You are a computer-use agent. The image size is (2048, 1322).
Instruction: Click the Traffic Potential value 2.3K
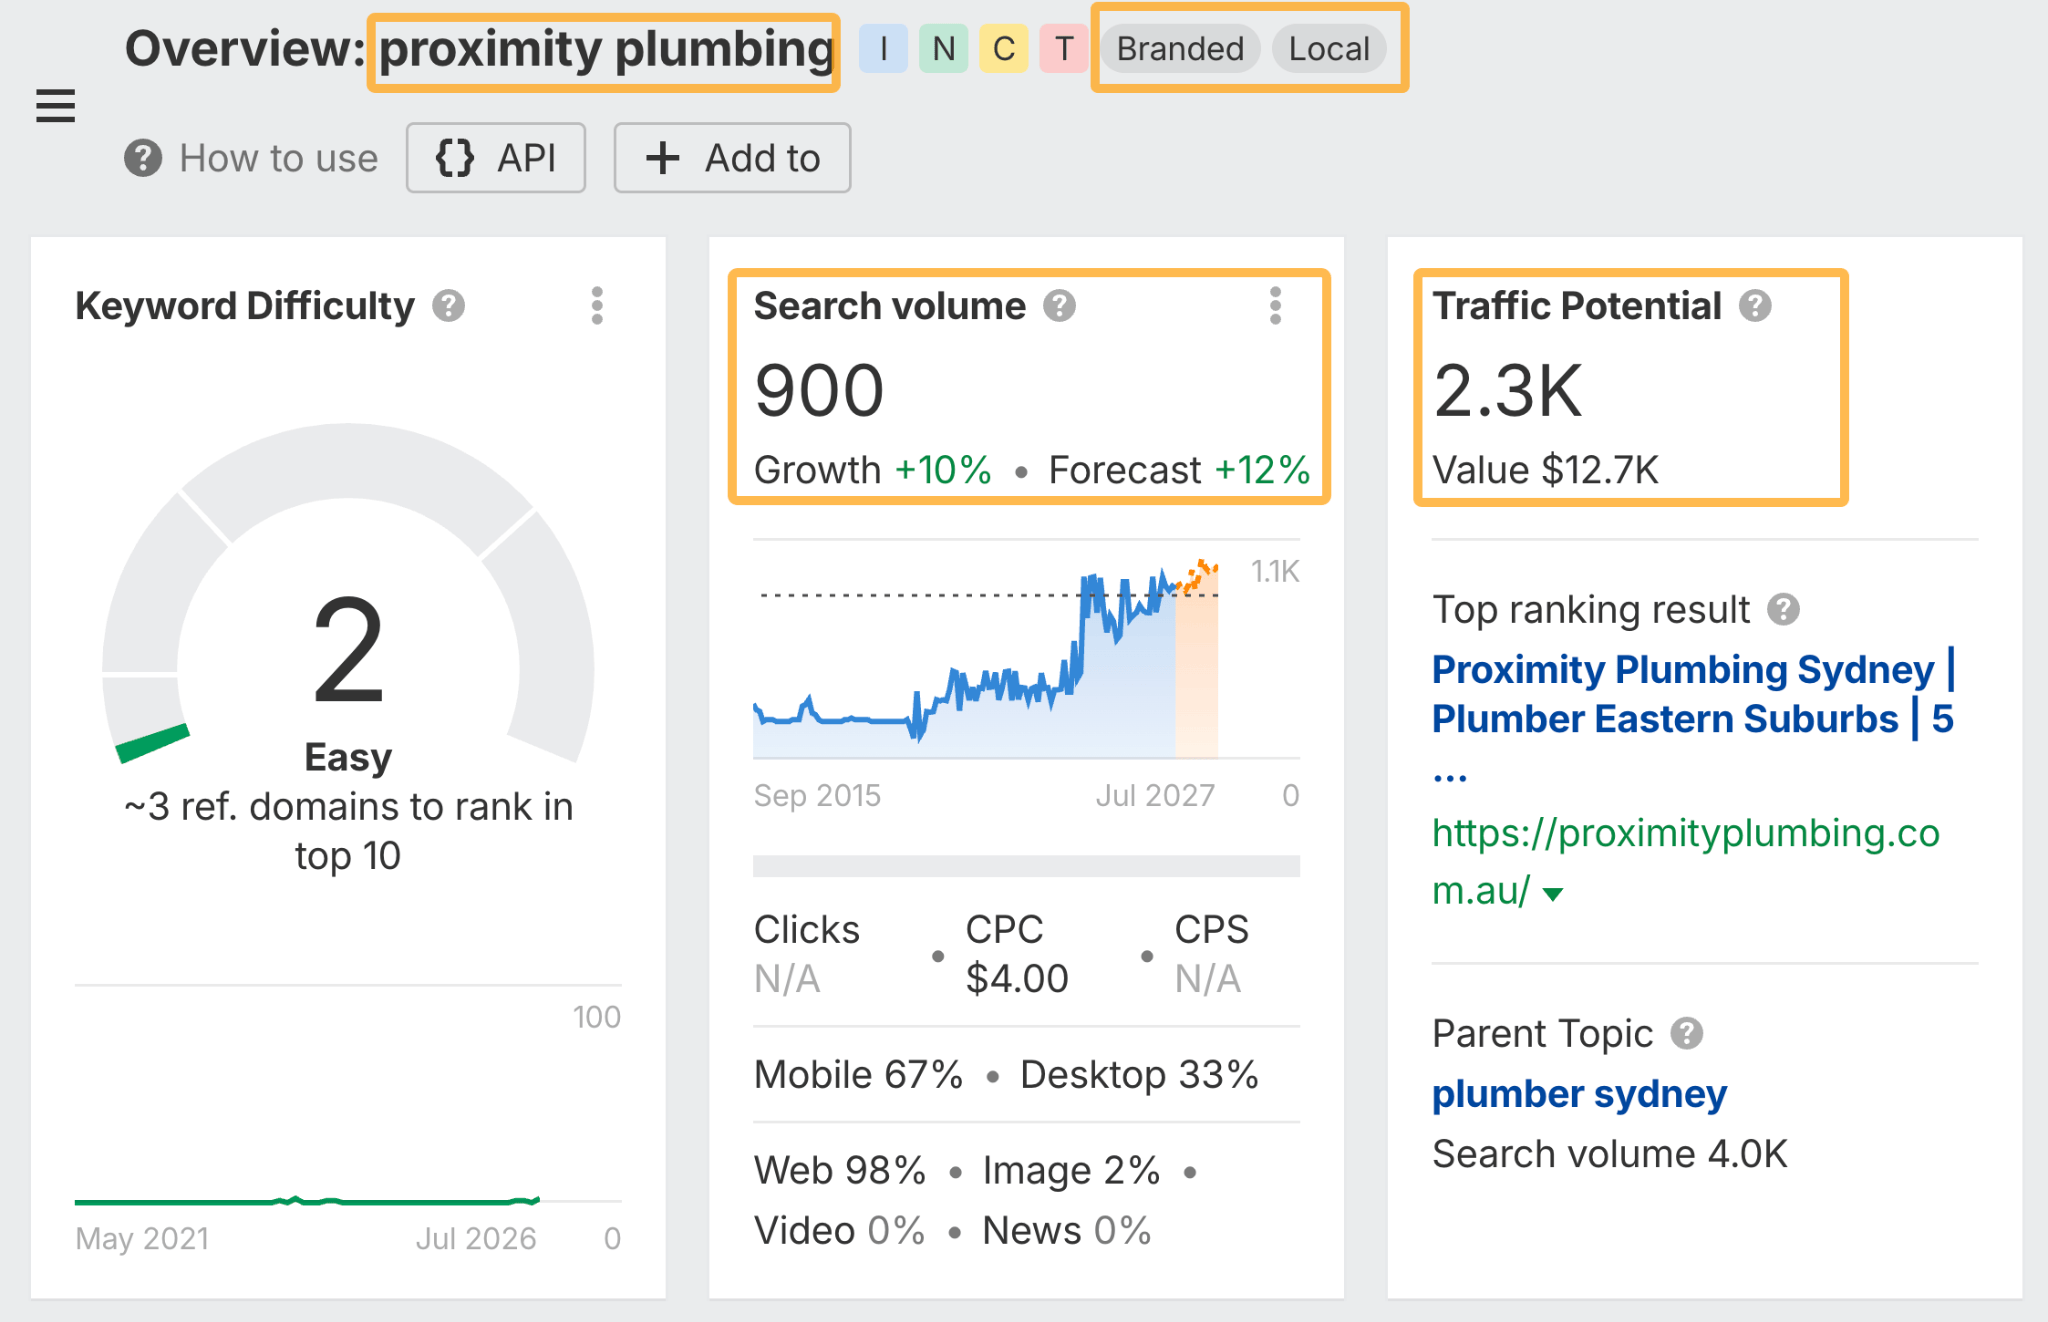click(x=1508, y=390)
